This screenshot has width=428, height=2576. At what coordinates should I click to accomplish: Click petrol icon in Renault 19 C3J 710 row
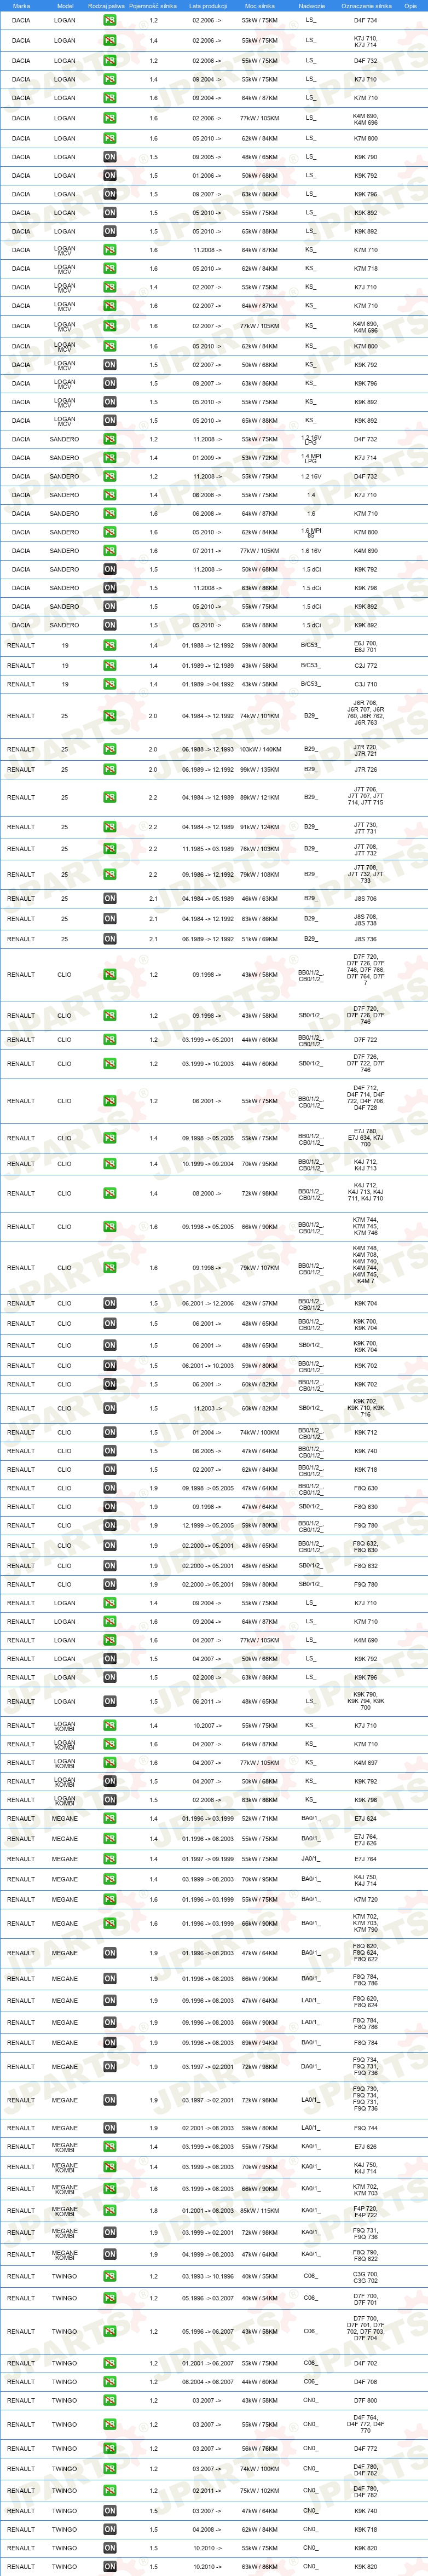(110, 685)
